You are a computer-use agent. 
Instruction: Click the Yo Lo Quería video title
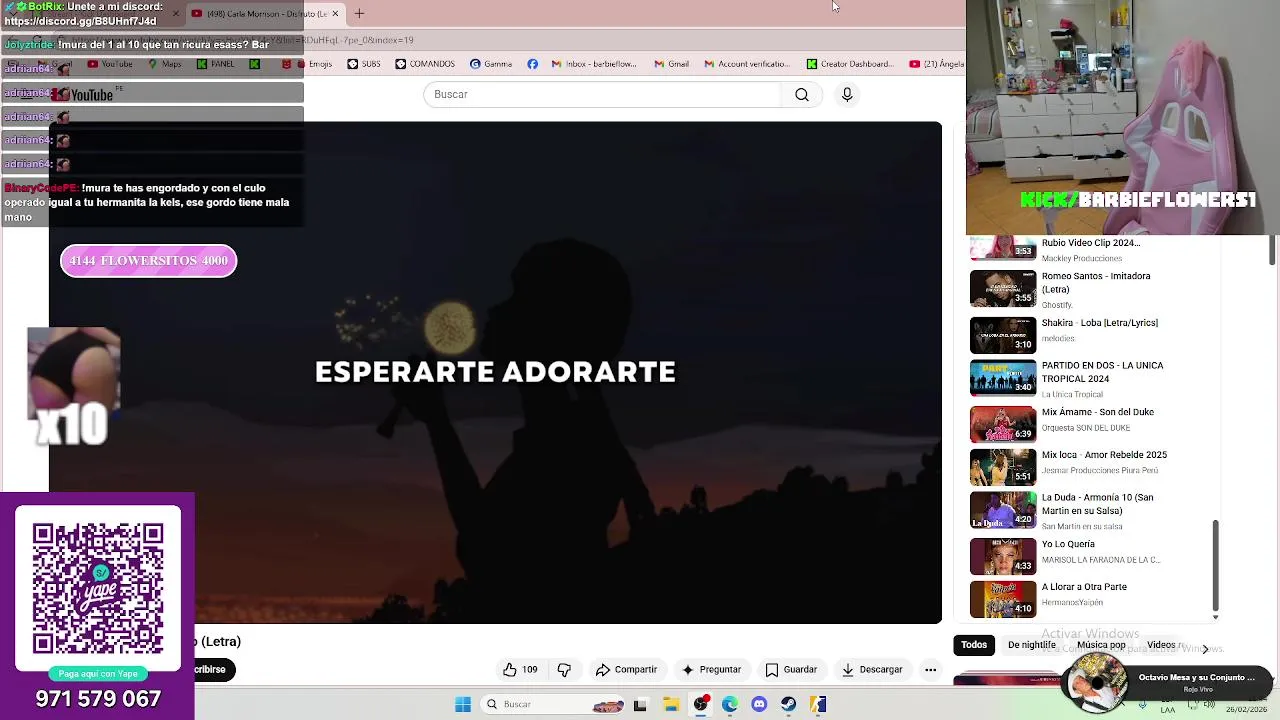[x=1068, y=545]
